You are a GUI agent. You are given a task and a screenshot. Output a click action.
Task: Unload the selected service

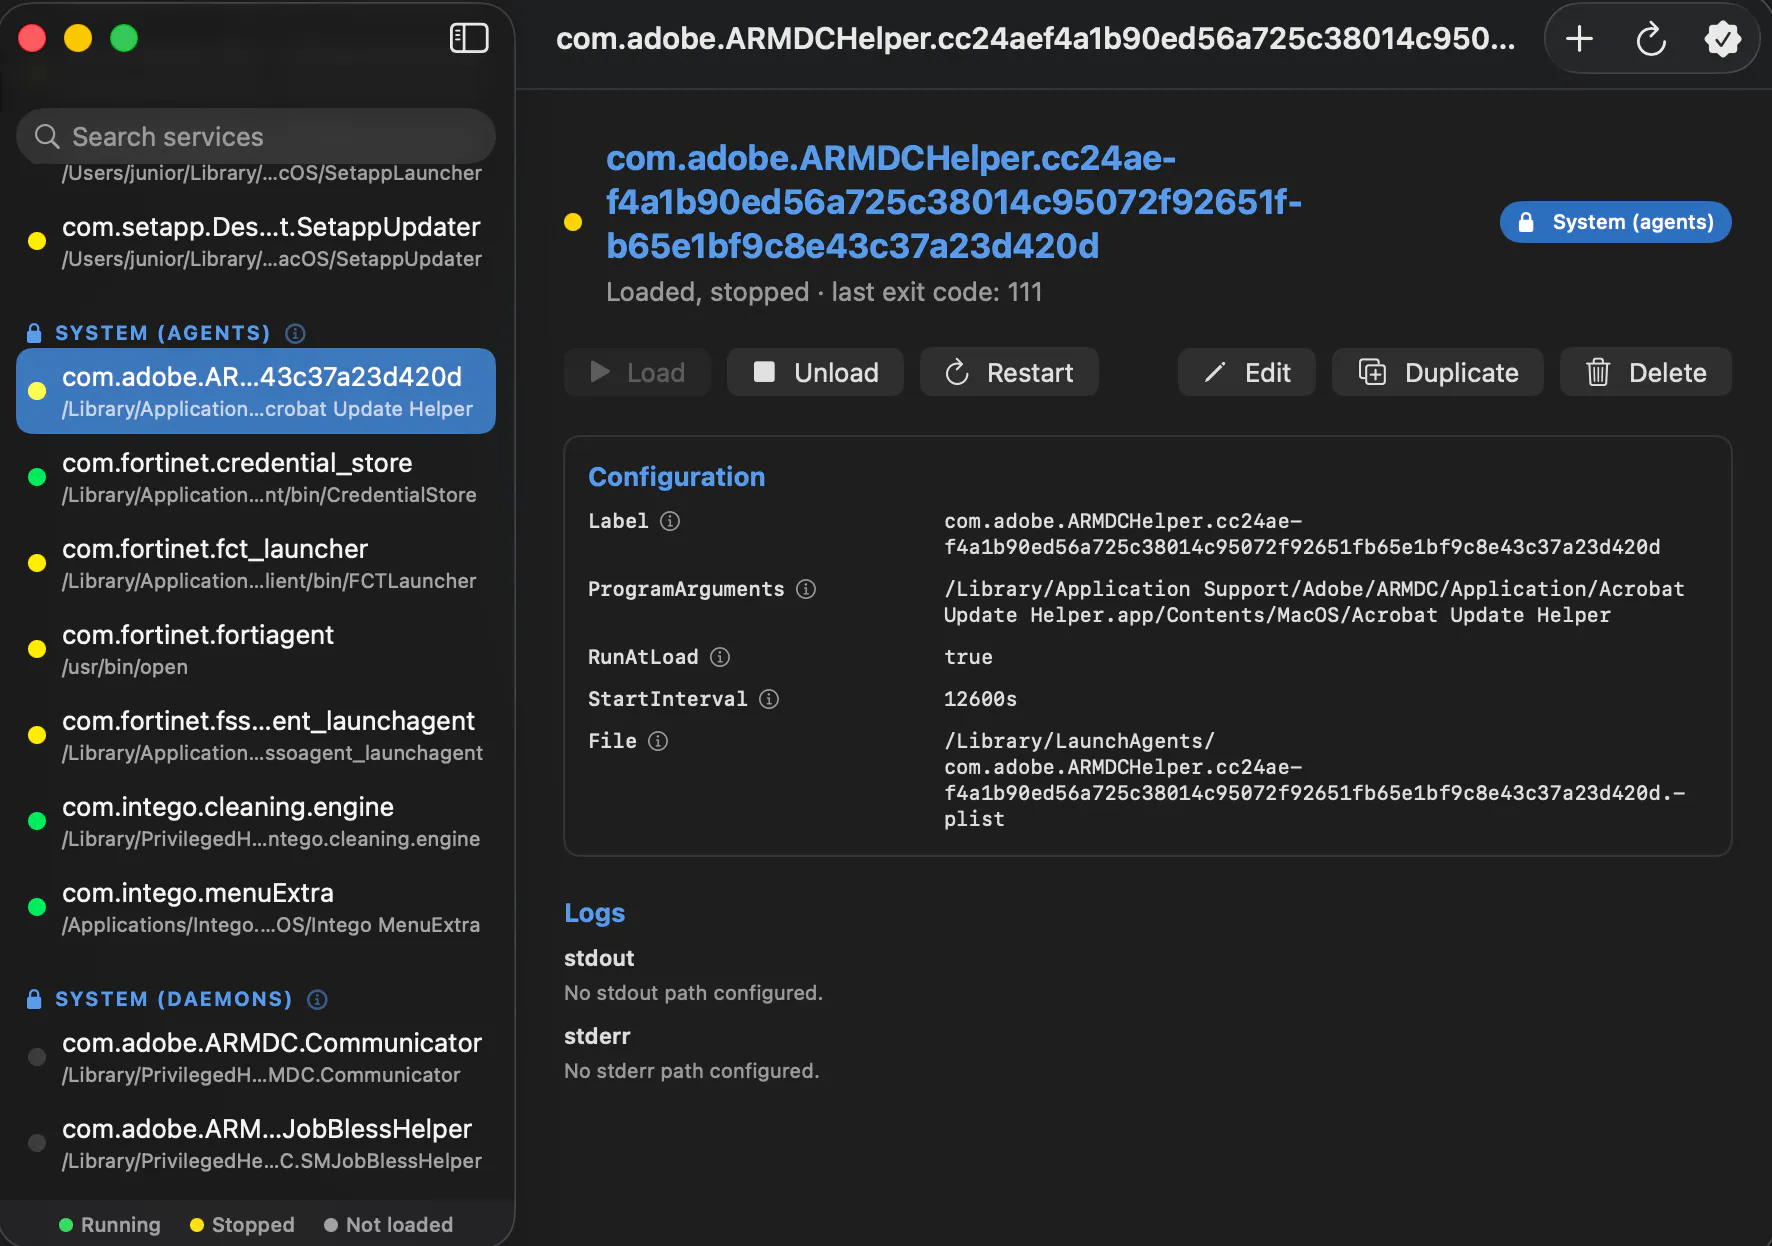pos(815,372)
